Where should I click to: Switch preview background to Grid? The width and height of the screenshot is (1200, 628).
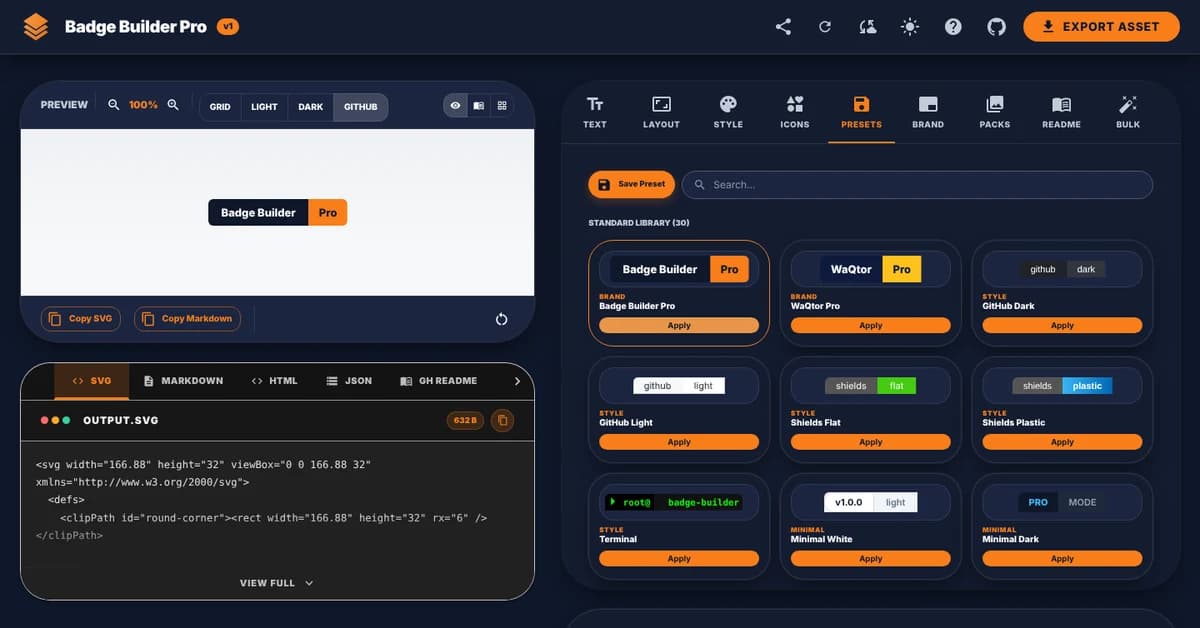coord(220,106)
